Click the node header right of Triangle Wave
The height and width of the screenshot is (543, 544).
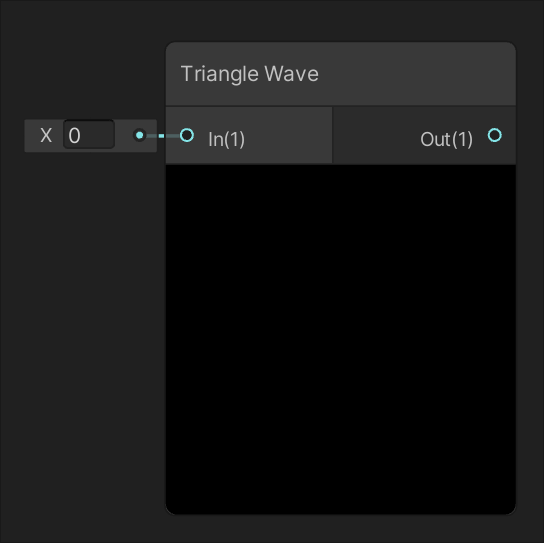[x=416, y=74]
